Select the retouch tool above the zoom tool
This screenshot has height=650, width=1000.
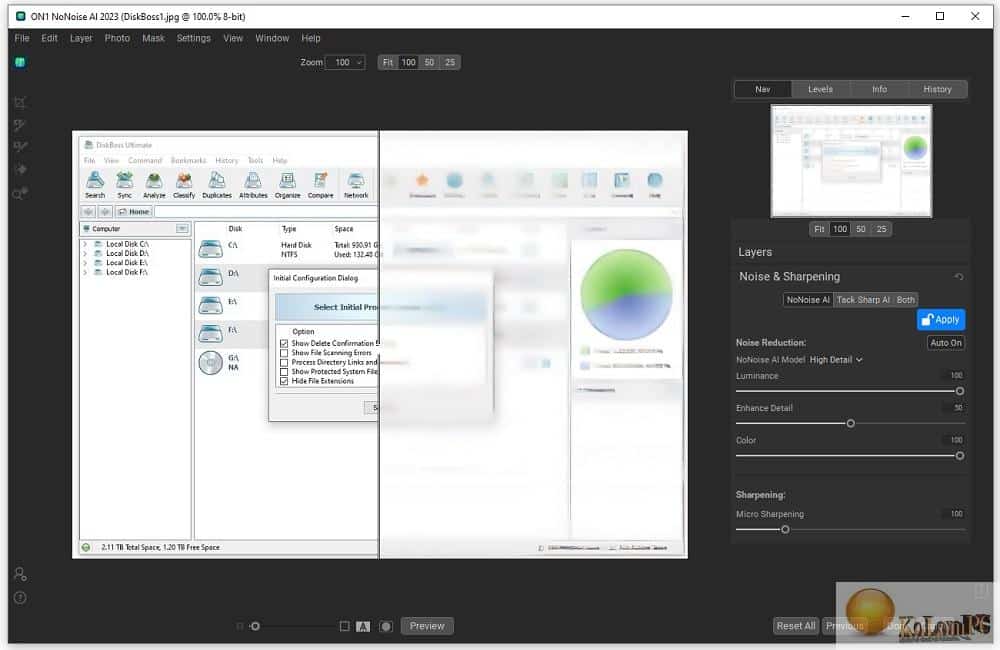pos(20,169)
